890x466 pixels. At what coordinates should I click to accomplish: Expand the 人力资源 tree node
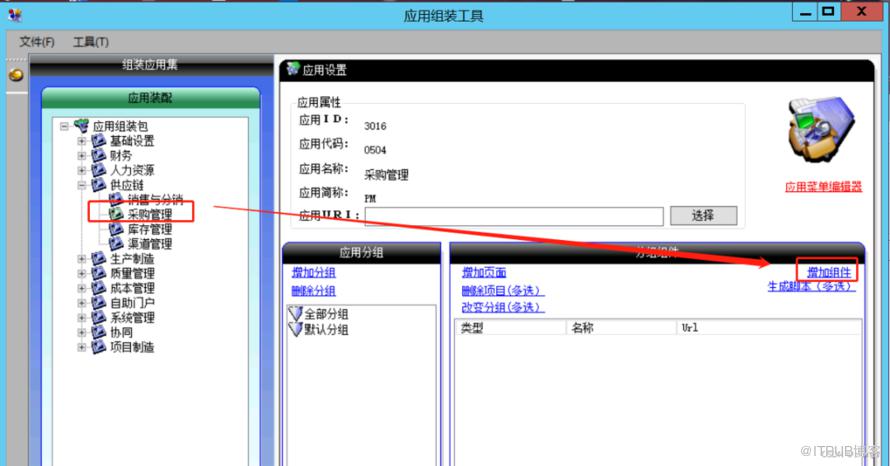pyautogui.click(x=82, y=170)
